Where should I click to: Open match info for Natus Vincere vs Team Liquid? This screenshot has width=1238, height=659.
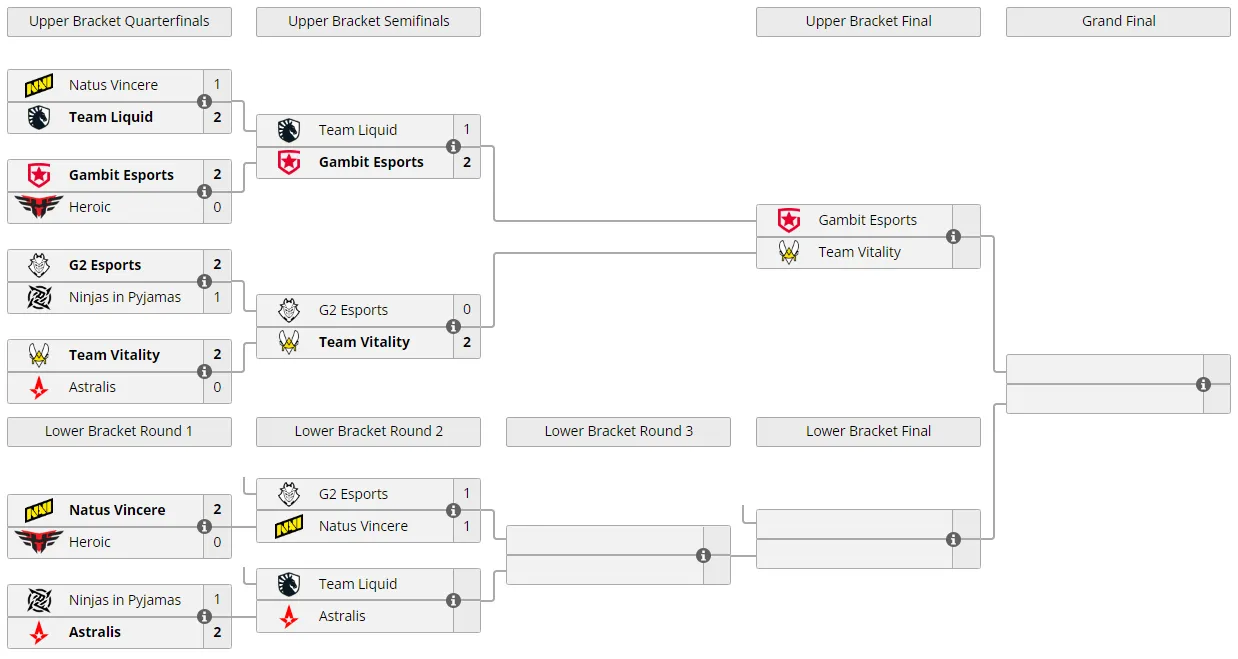pyautogui.click(x=204, y=101)
